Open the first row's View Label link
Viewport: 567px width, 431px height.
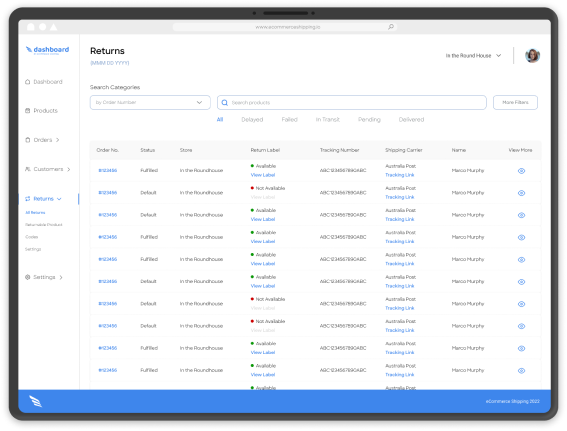(x=263, y=175)
